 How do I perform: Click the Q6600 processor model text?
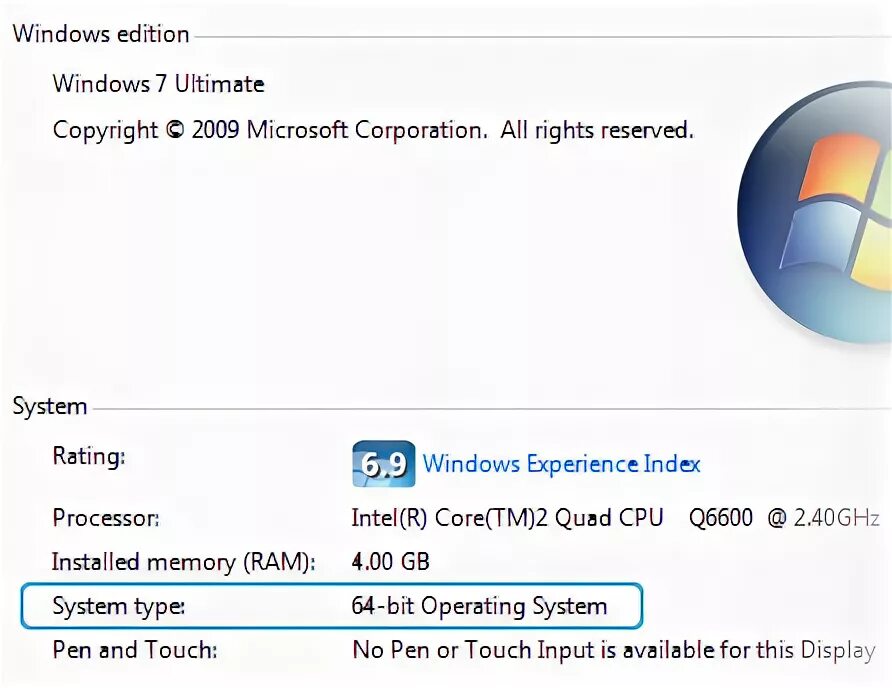click(721, 518)
